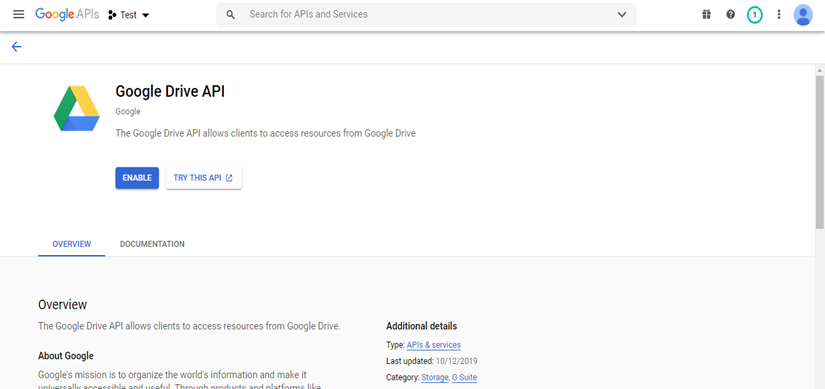Click the user account avatar
Screen dimensions: 825x389
tap(803, 15)
